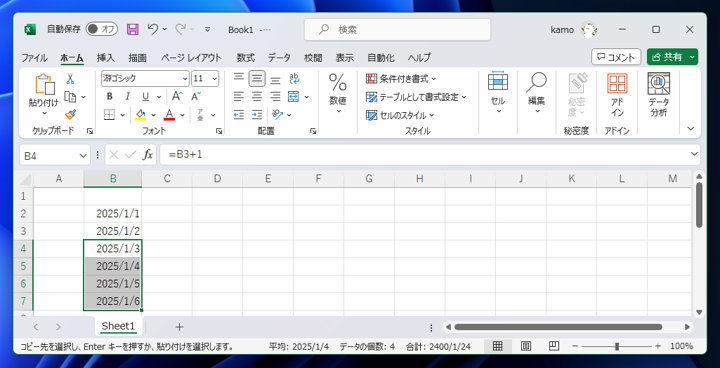
Task: Switch to the 表示 tab
Action: click(344, 58)
